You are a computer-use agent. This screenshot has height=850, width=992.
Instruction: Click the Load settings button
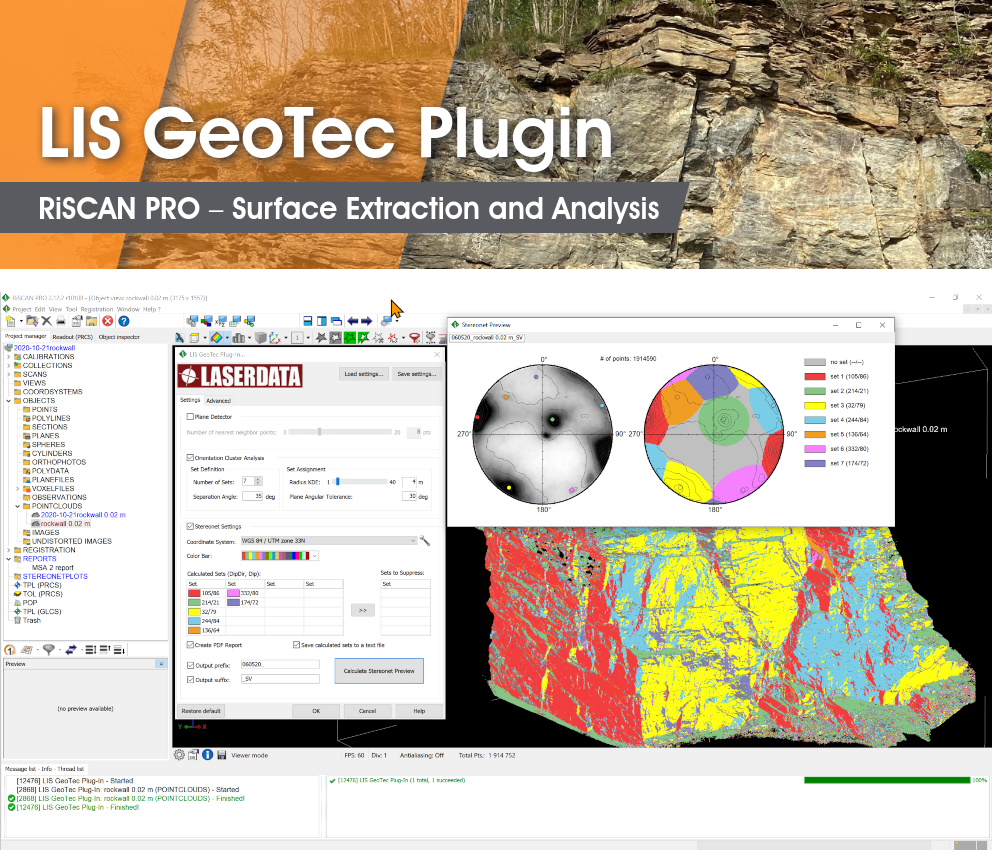[x=364, y=374]
